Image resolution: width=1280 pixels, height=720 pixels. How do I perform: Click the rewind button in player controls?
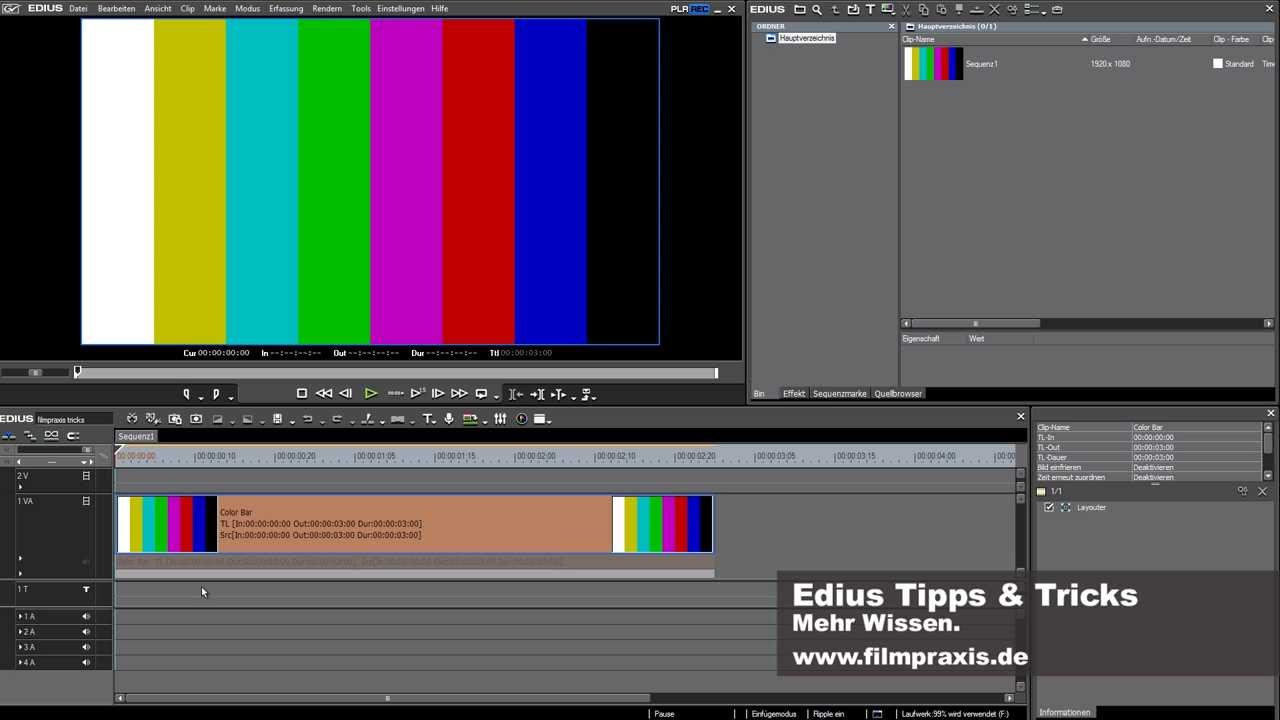point(324,394)
